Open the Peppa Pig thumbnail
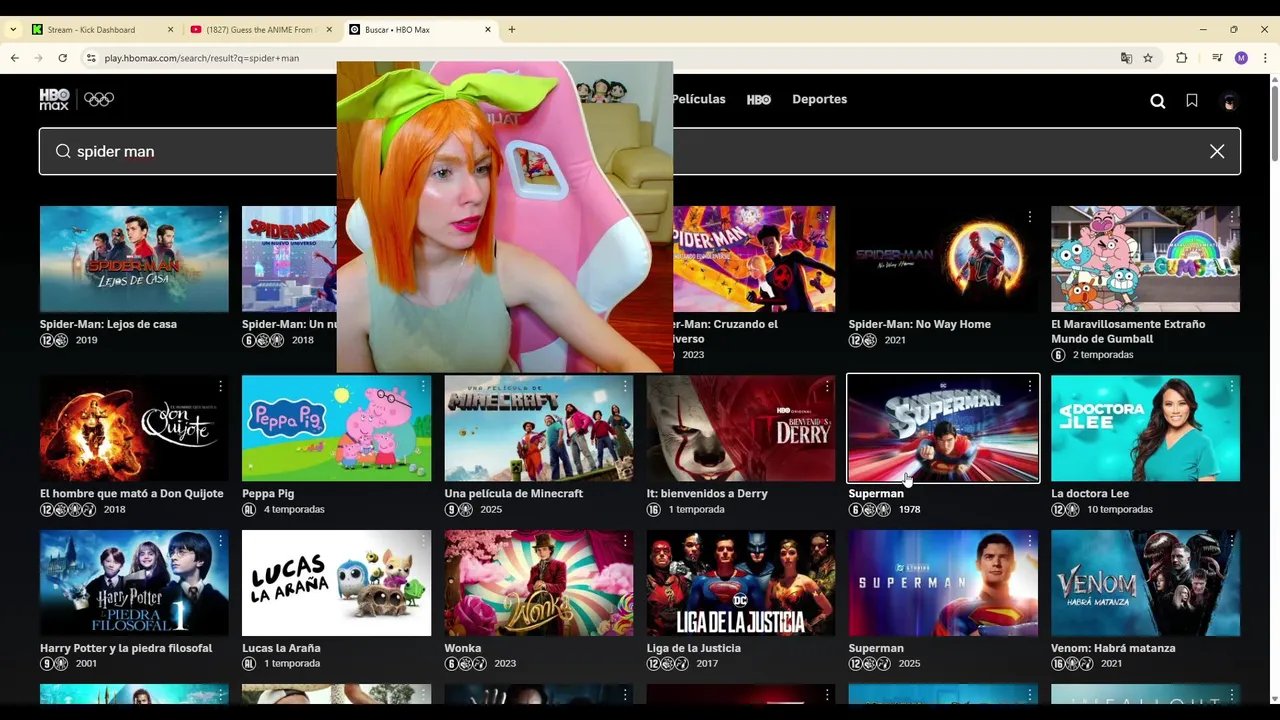This screenshot has height=720, width=1280. click(x=336, y=428)
